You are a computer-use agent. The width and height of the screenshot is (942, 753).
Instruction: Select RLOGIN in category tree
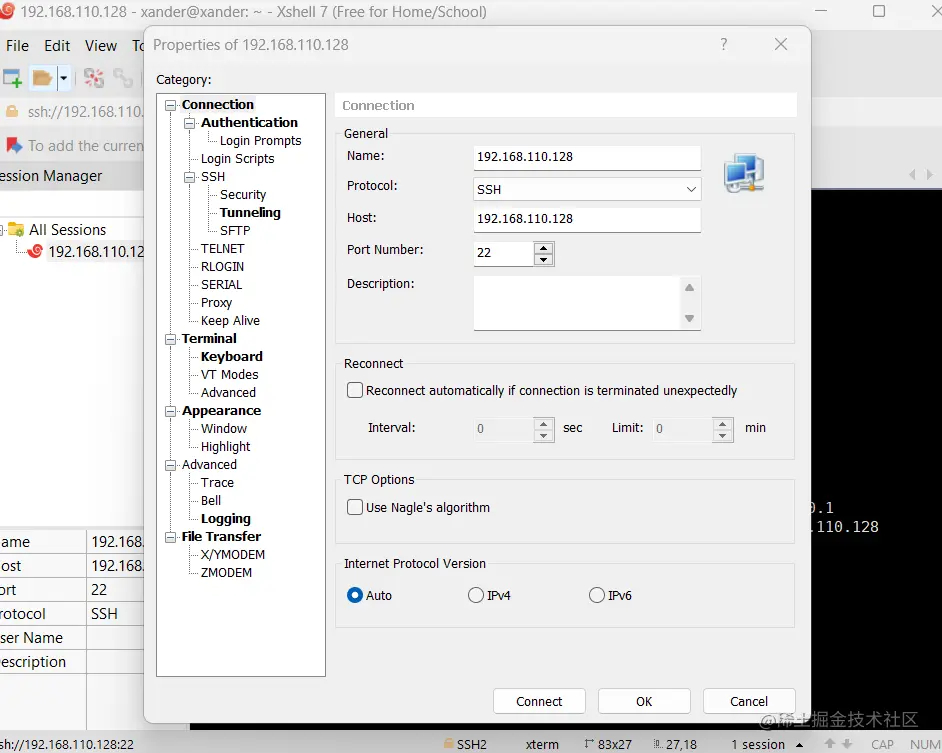tap(222, 267)
